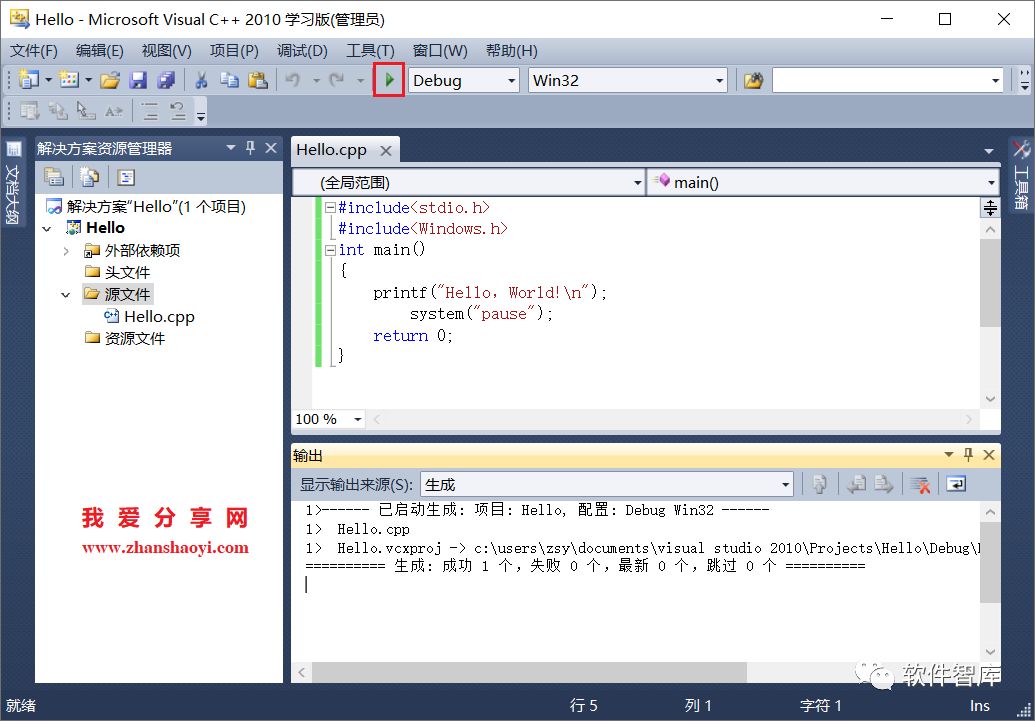
Task: Close the Solution Explorer panel
Action: tap(271, 148)
